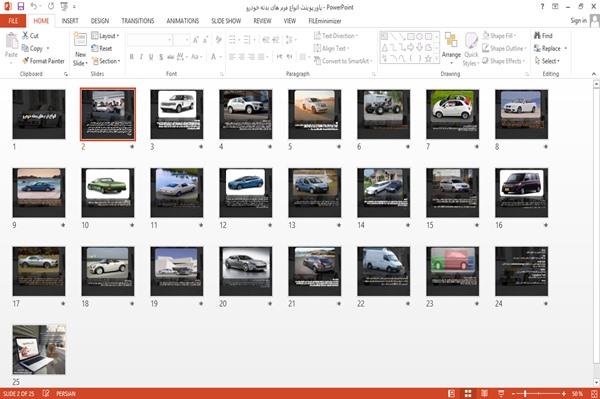Open the font size combo box

[x=181, y=40]
